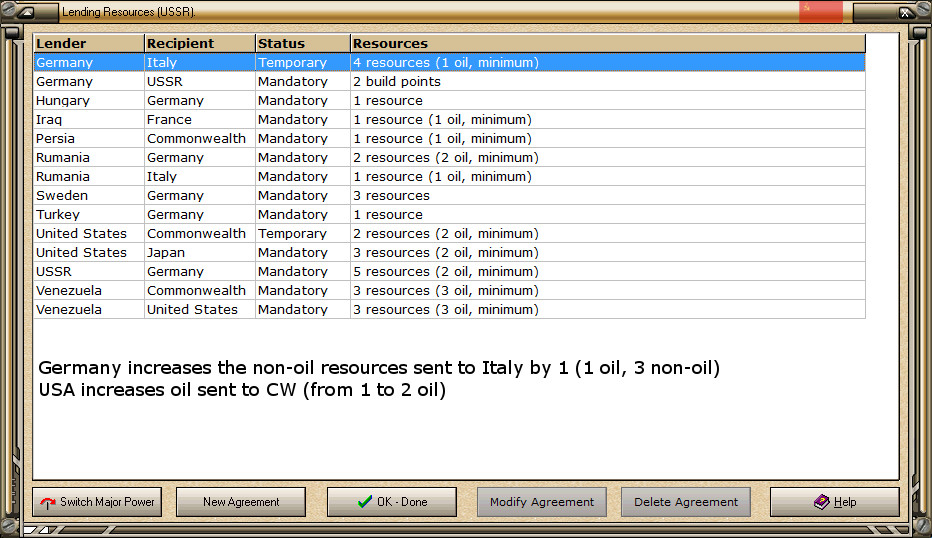Select United States to Japan row

(449, 253)
